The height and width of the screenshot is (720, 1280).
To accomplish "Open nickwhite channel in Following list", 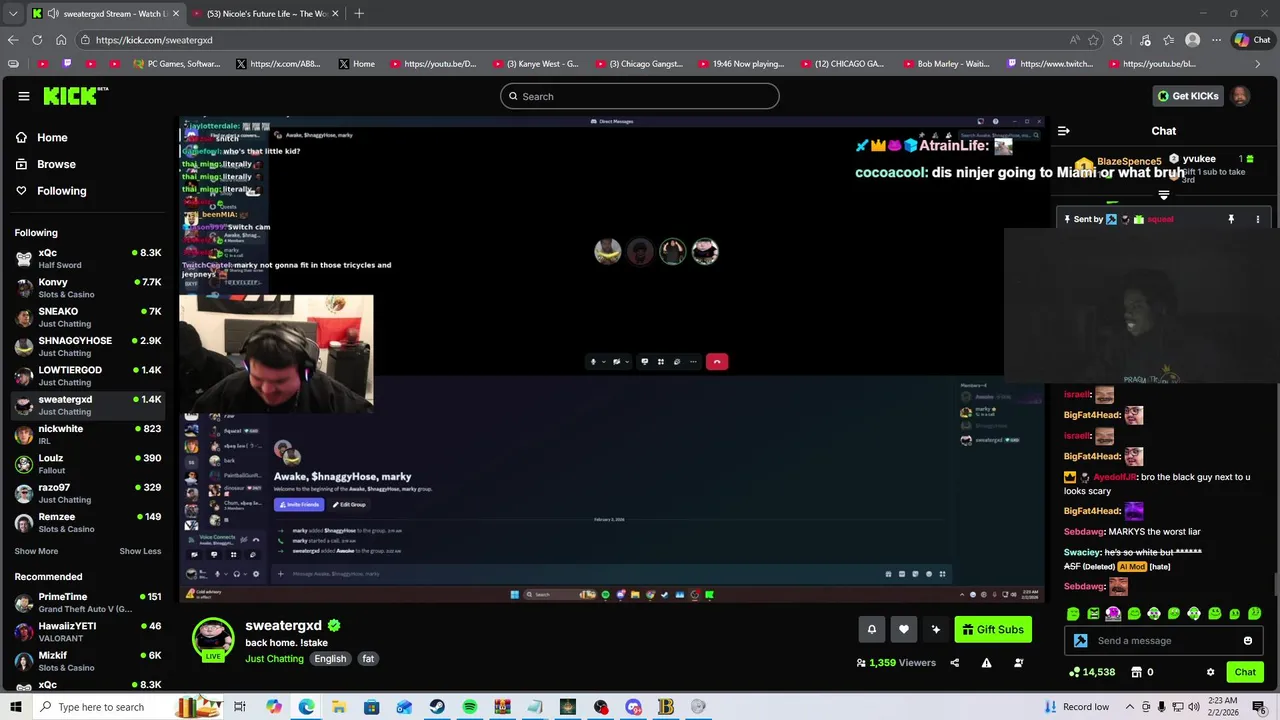I will [88, 434].
